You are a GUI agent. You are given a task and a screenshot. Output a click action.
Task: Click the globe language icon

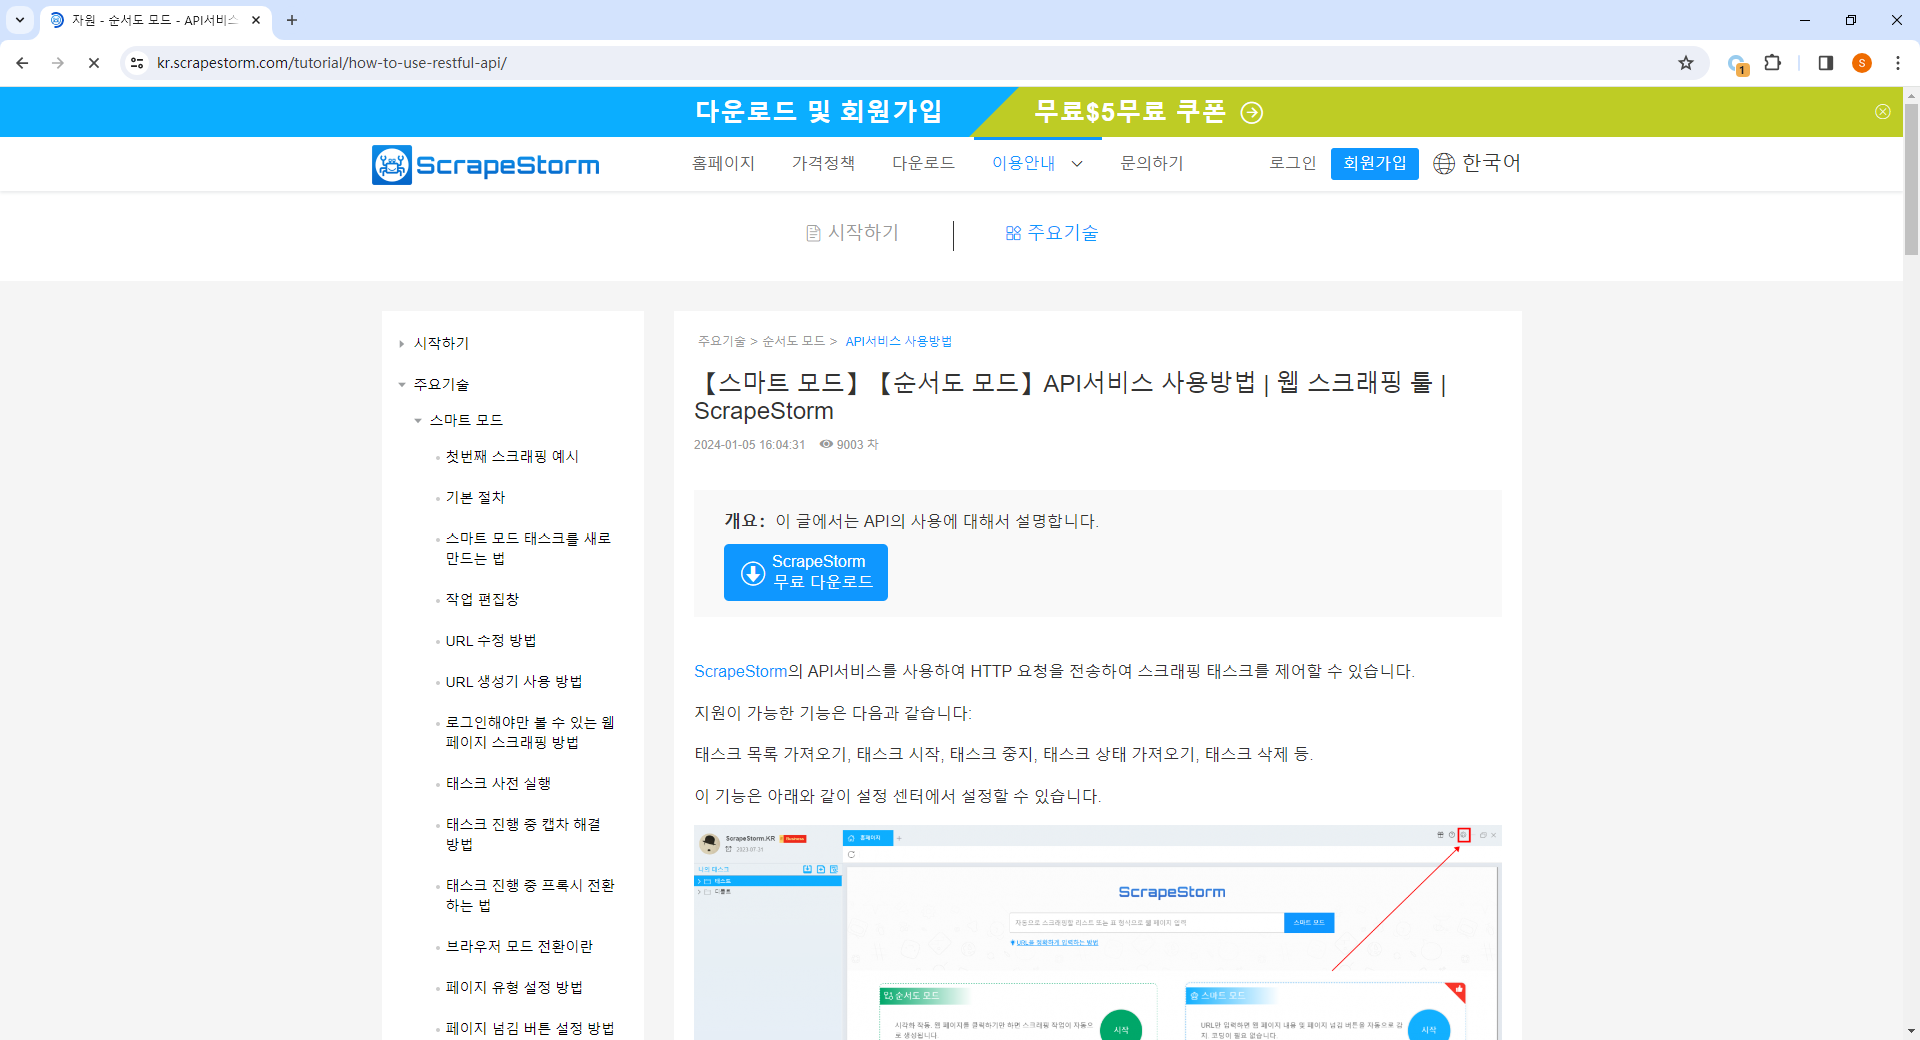(1444, 164)
